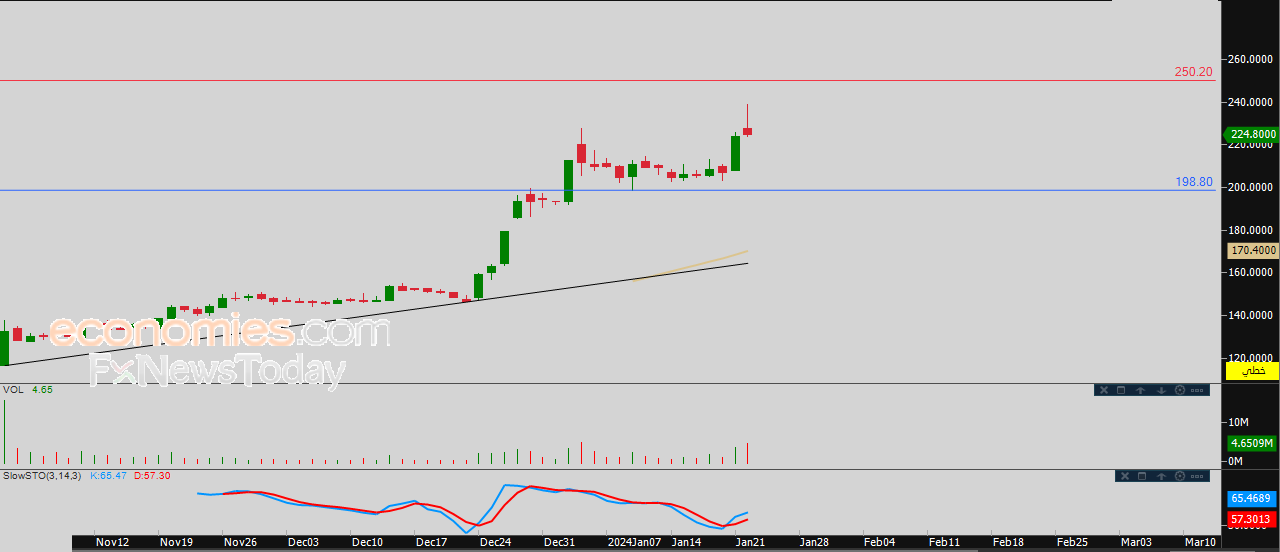
Task: Click the yellow خطي scale label
Action: pos(1251,370)
